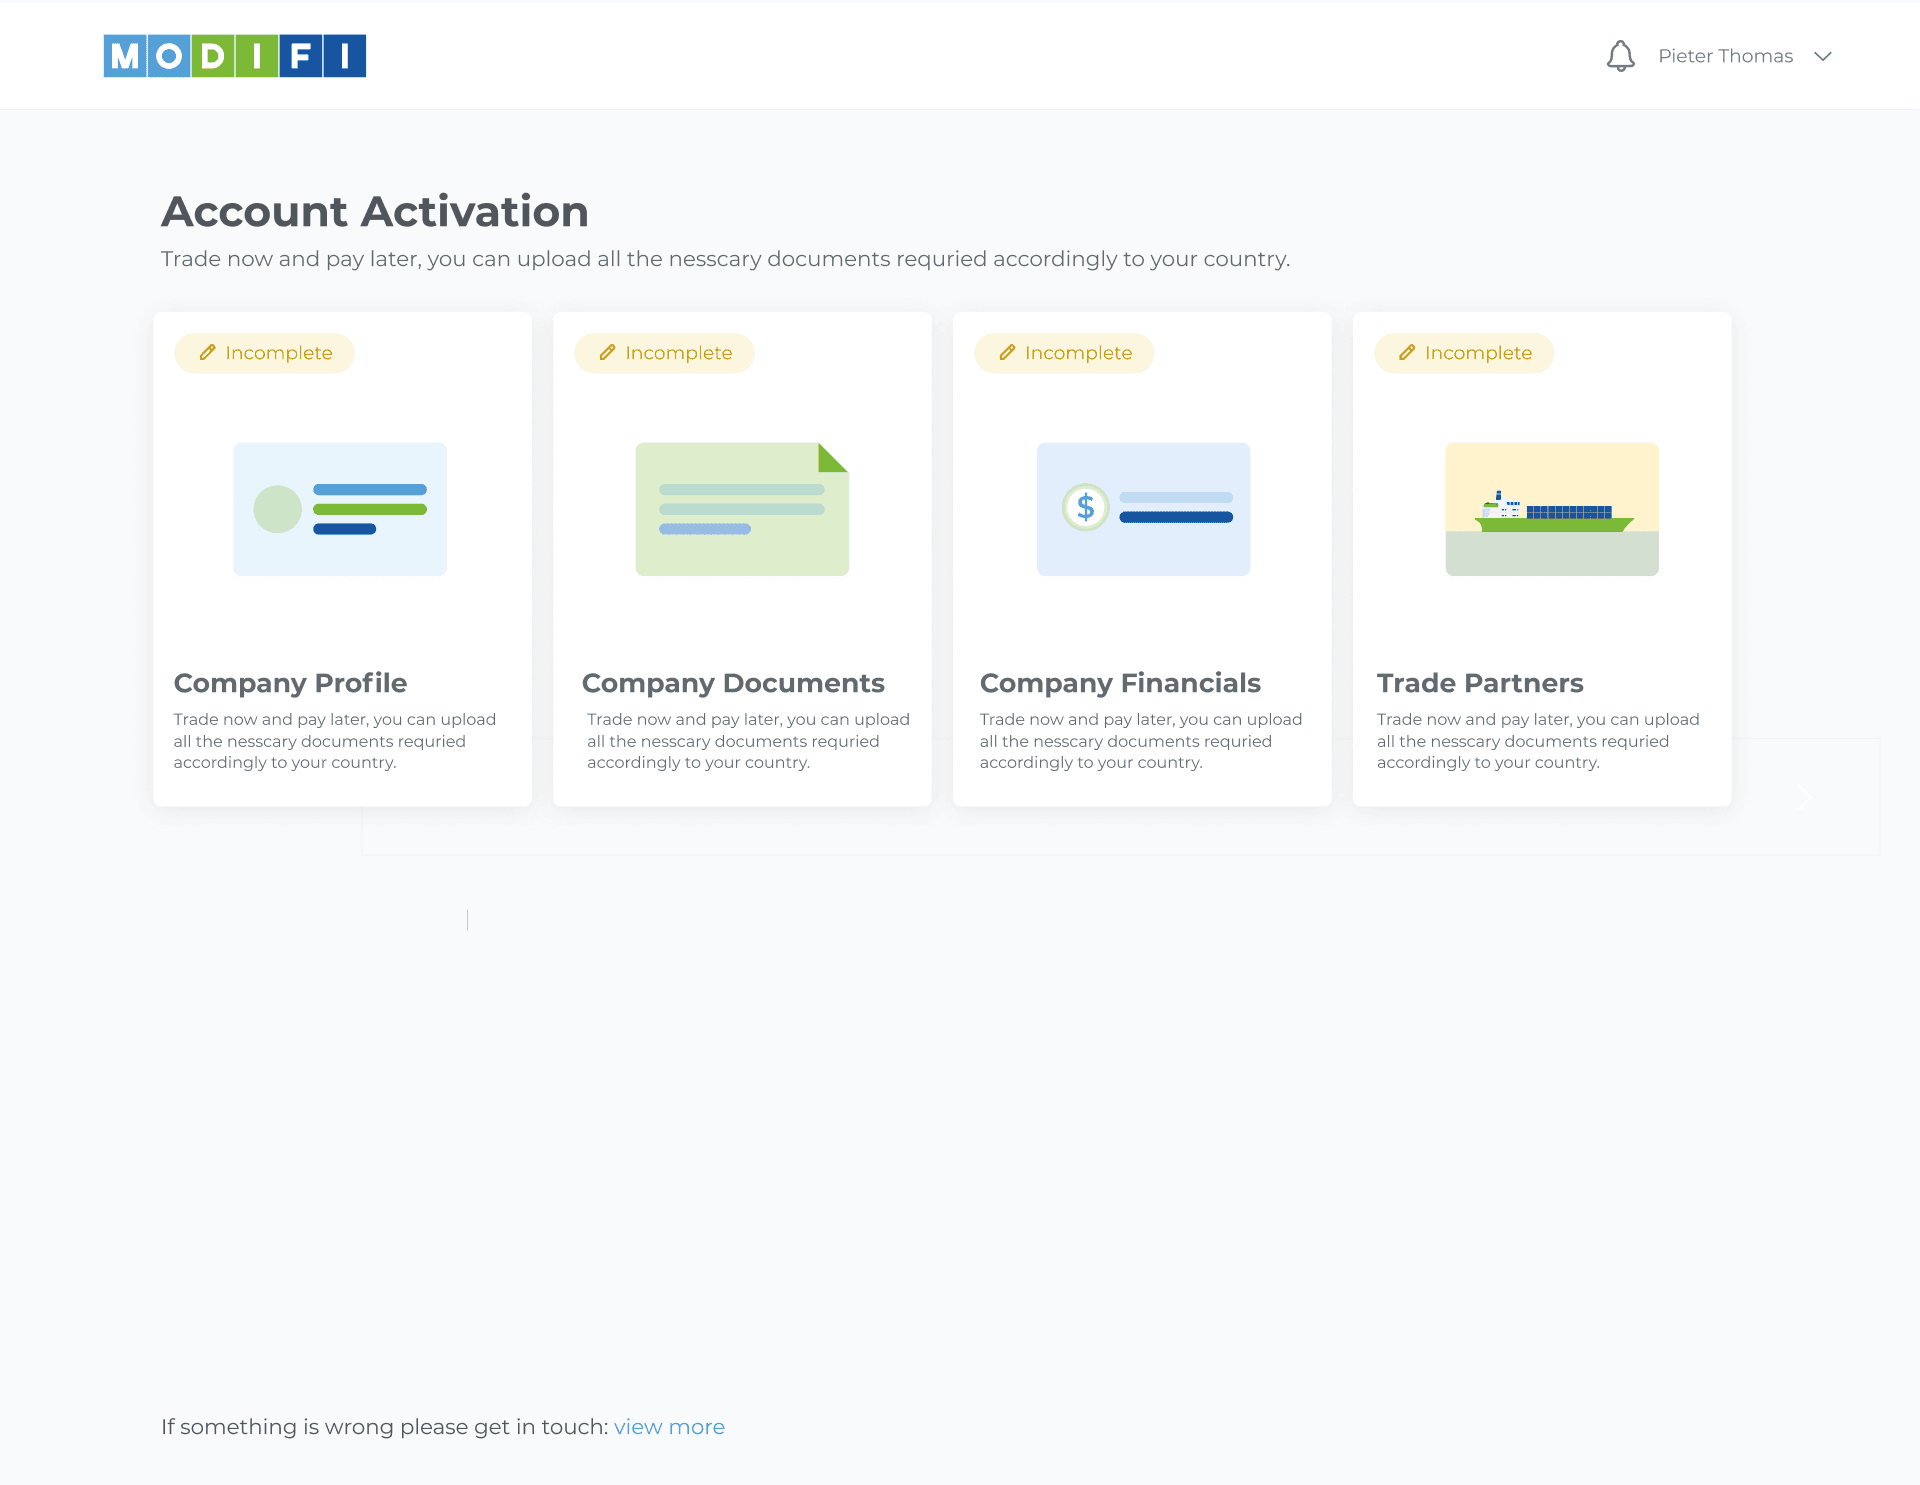Click the Incomplete badge on Company Documents
Viewport: 1920px width, 1485px height.
click(x=665, y=353)
